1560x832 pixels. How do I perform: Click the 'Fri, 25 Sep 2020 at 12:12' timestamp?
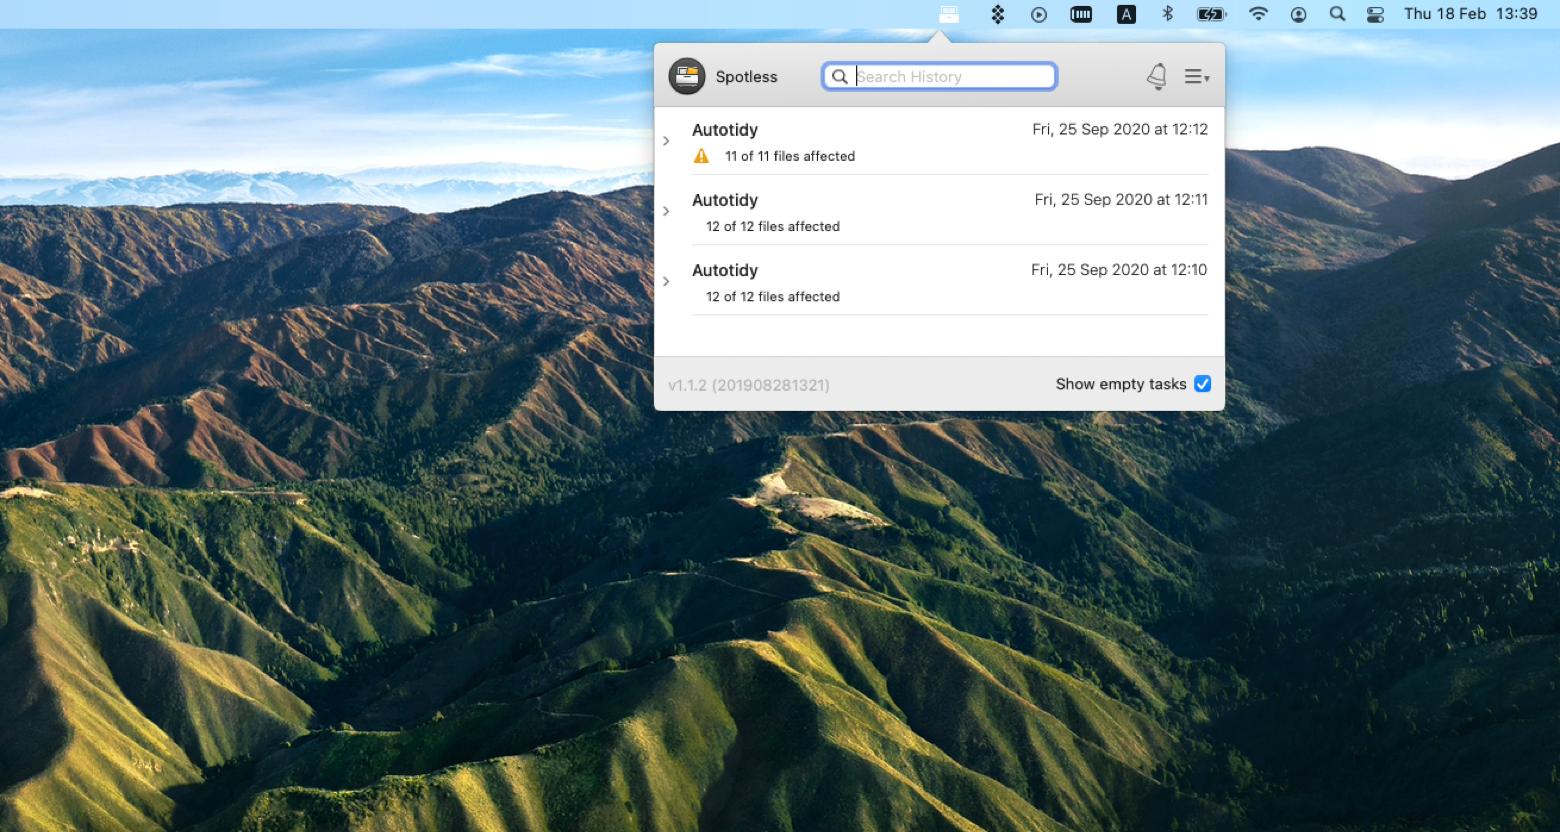tap(1120, 129)
